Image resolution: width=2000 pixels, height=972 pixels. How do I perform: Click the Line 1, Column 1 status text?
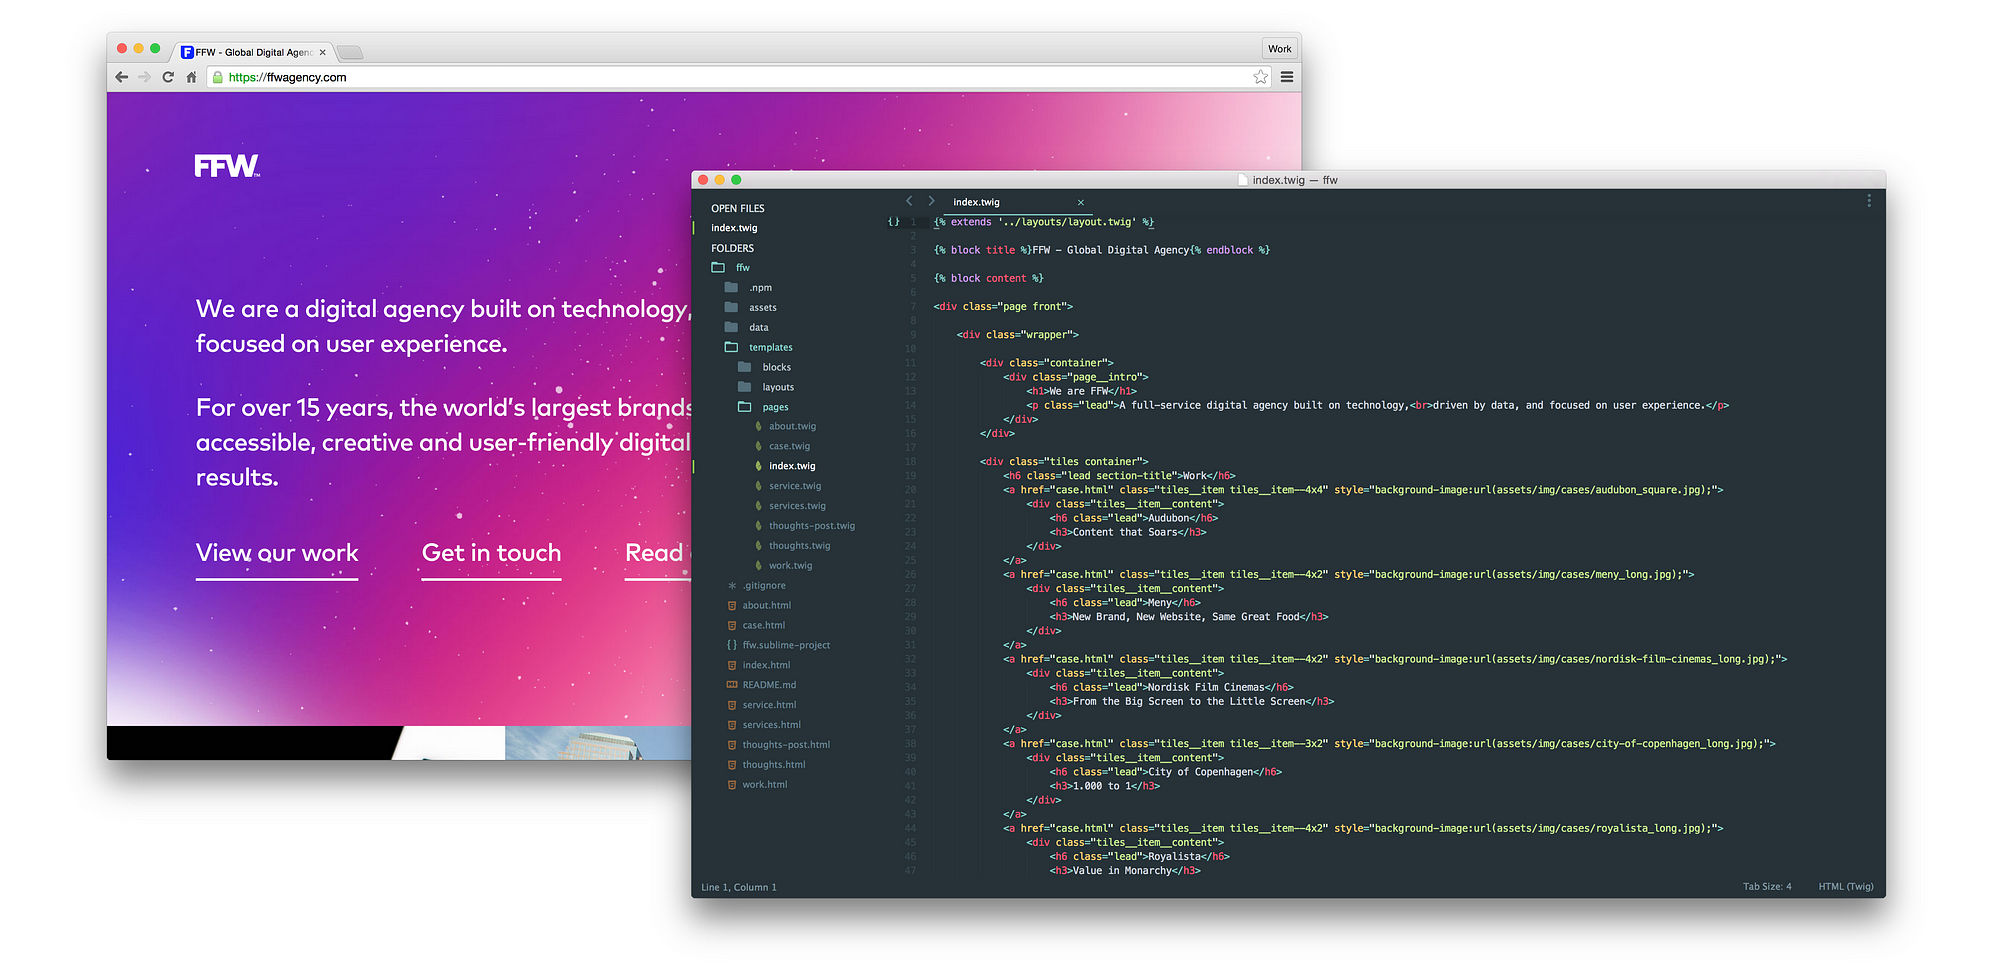[739, 888]
